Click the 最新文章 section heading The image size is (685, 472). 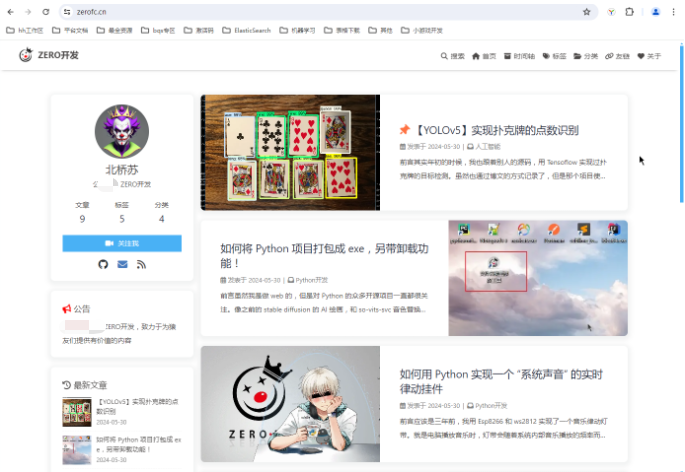(x=90, y=385)
